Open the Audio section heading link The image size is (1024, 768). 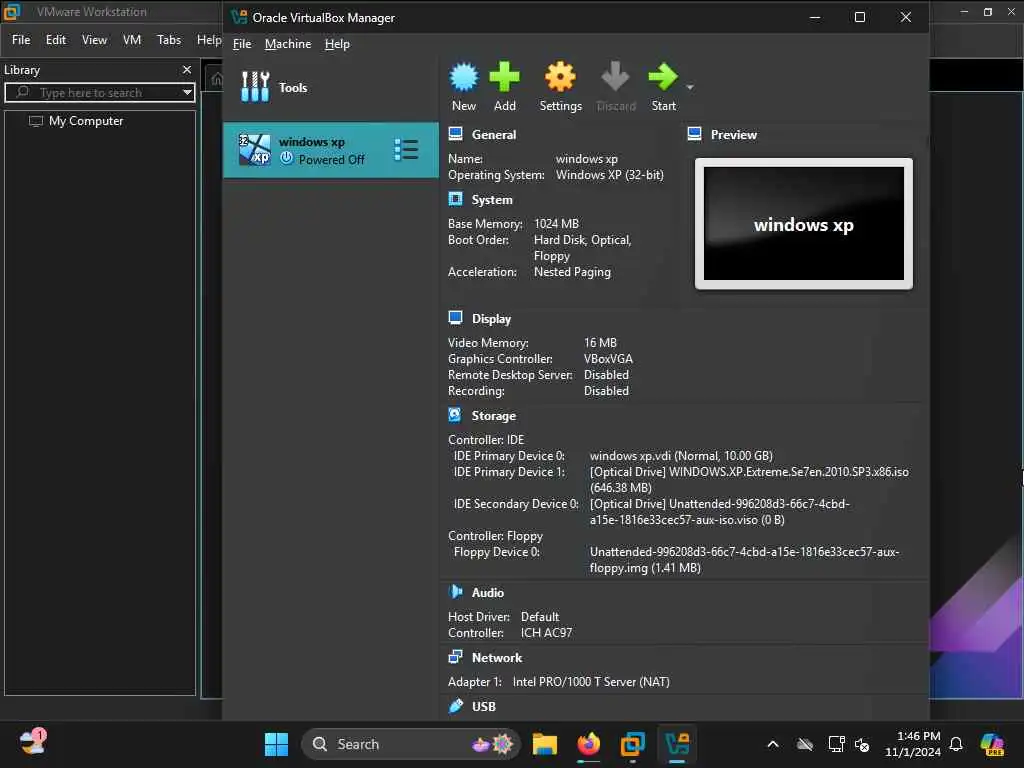[488, 592]
